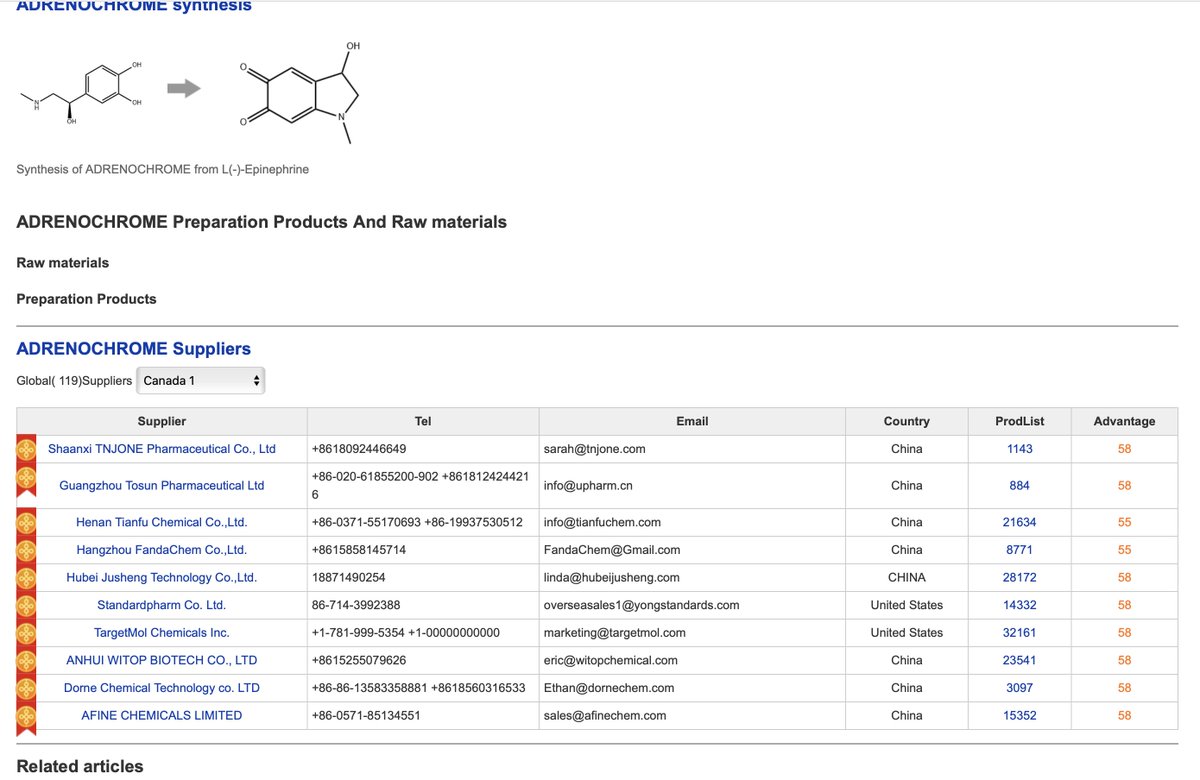The image size is (1200, 780).
Task: Click email info@tianfuchem.com
Action: click(x=602, y=522)
